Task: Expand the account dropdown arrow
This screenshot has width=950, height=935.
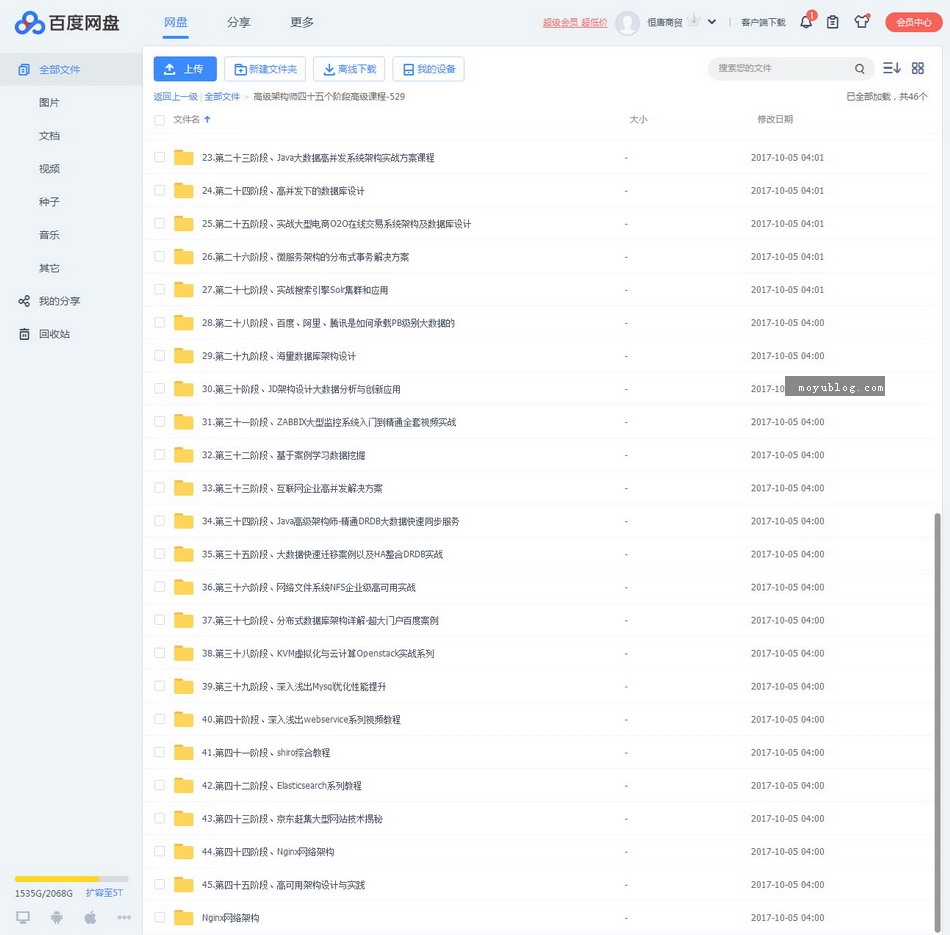Action: coord(712,22)
